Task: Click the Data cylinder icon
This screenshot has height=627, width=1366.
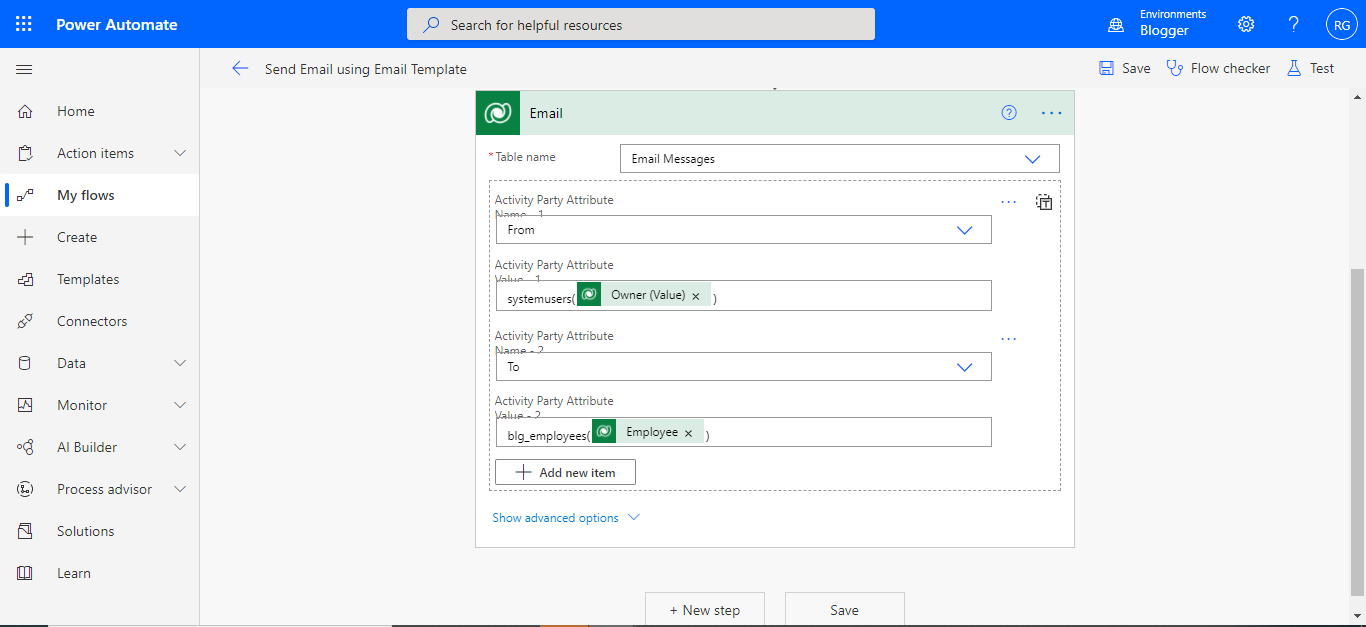Action: point(25,363)
